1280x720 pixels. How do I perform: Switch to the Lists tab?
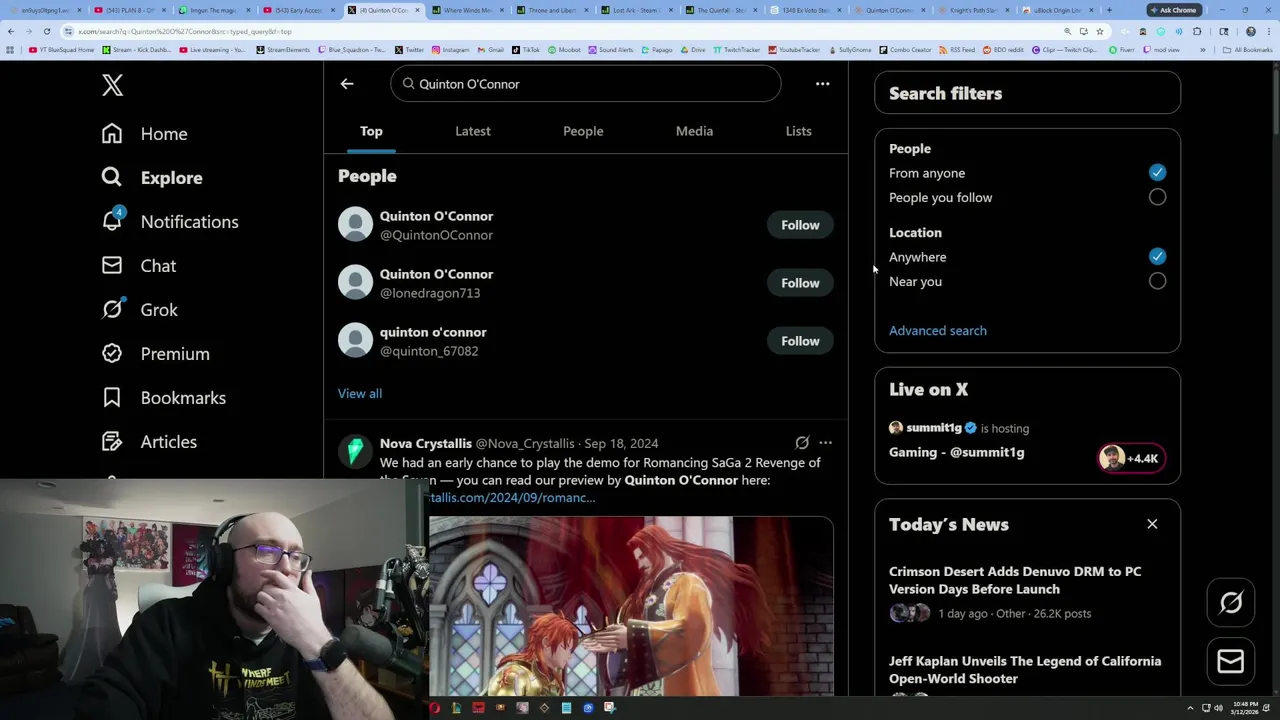(x=798, y=131)
